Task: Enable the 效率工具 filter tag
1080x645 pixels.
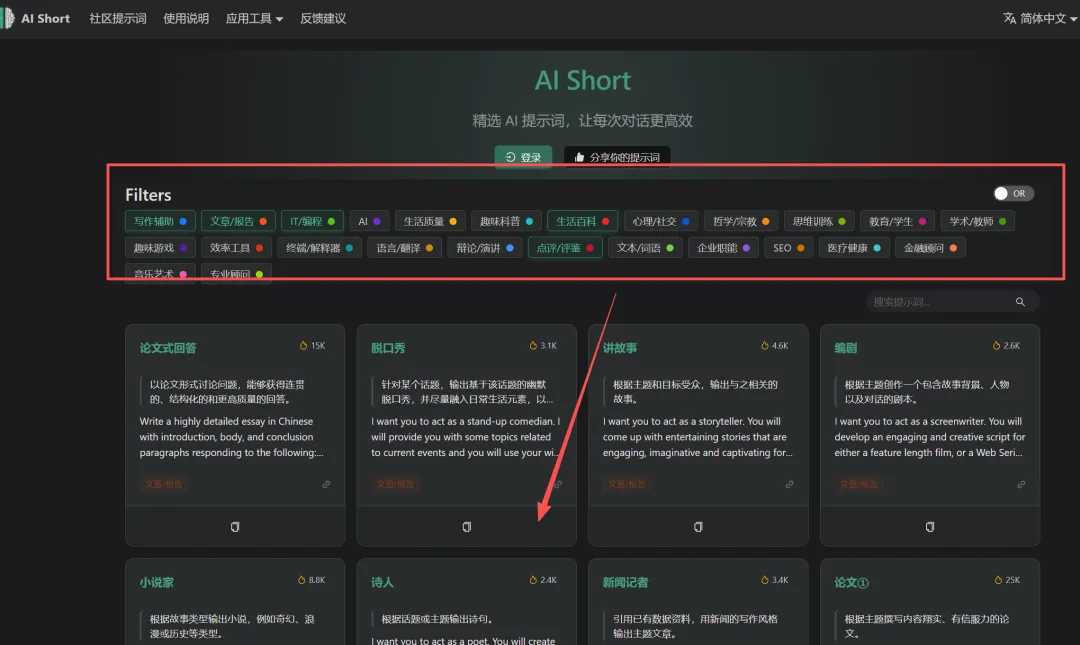Action: 236,247
